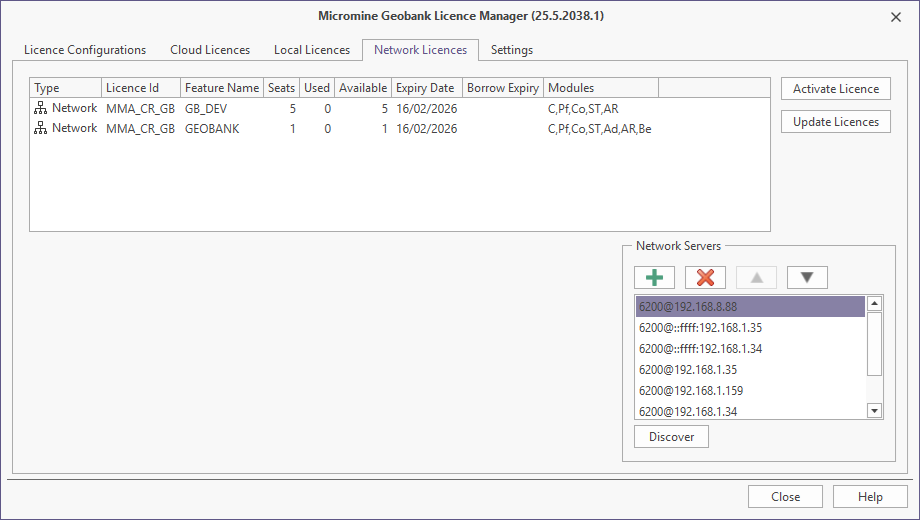Click Discover to find network servers
This screenshot has width=920, height=520.
[672, 437]
